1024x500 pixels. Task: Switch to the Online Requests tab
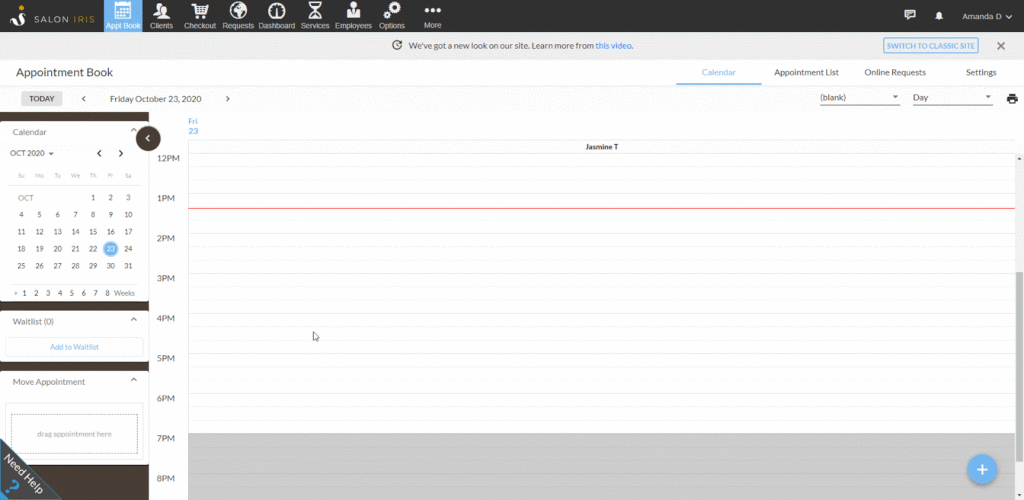(x=894, y=73)
